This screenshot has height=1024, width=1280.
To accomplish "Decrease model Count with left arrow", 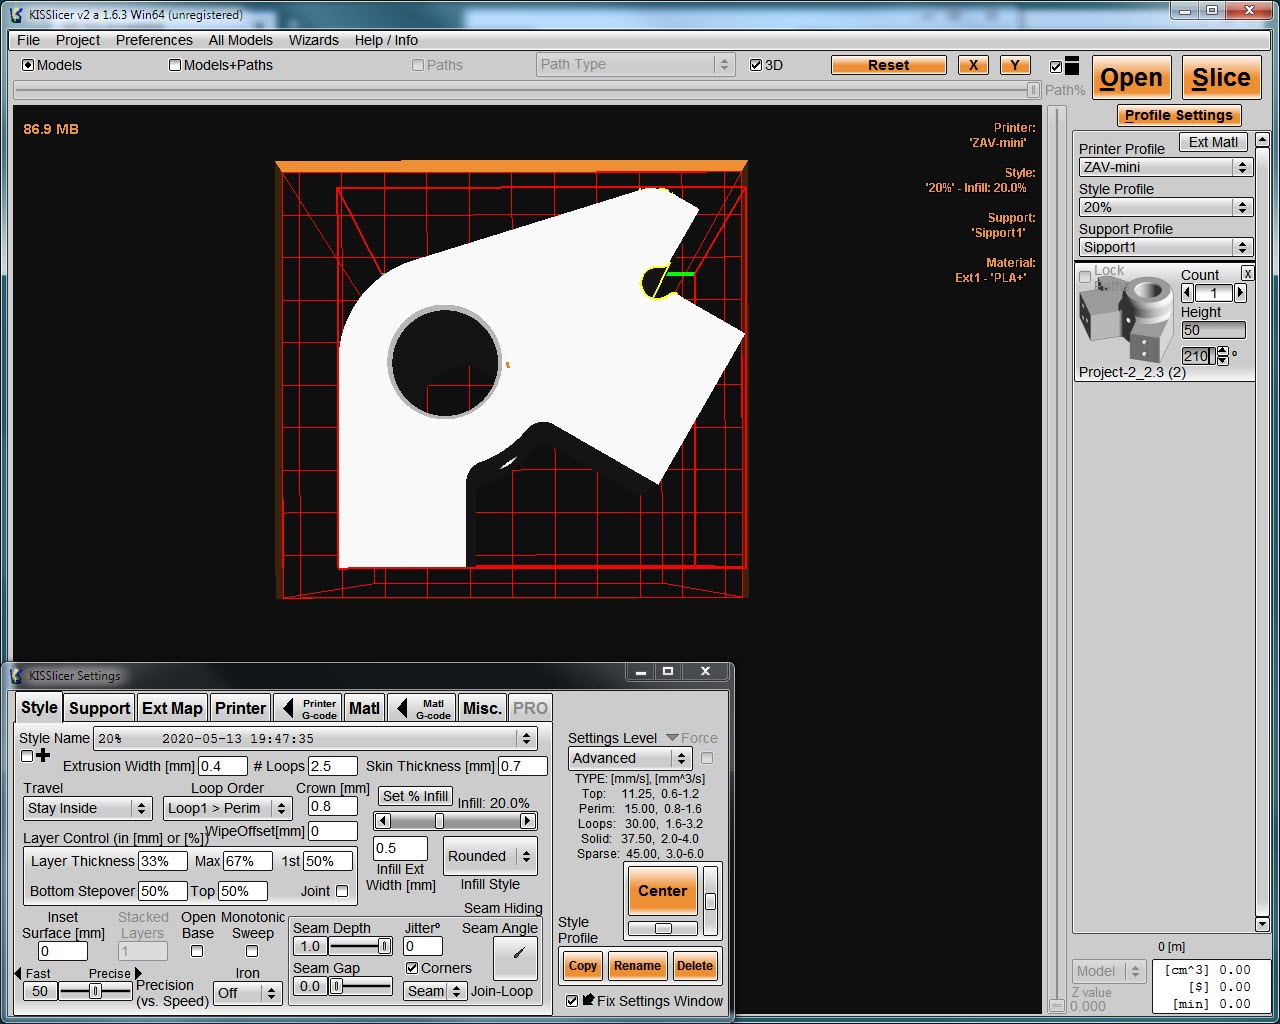I will point(1188,293).
